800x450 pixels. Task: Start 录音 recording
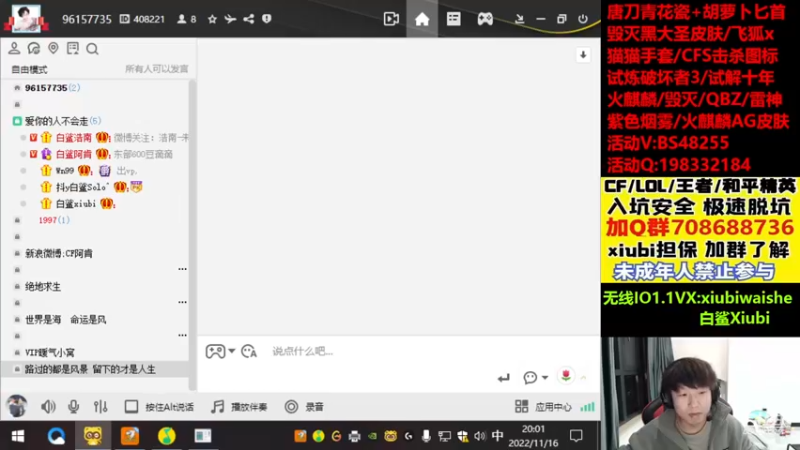(x=304, y=407)
